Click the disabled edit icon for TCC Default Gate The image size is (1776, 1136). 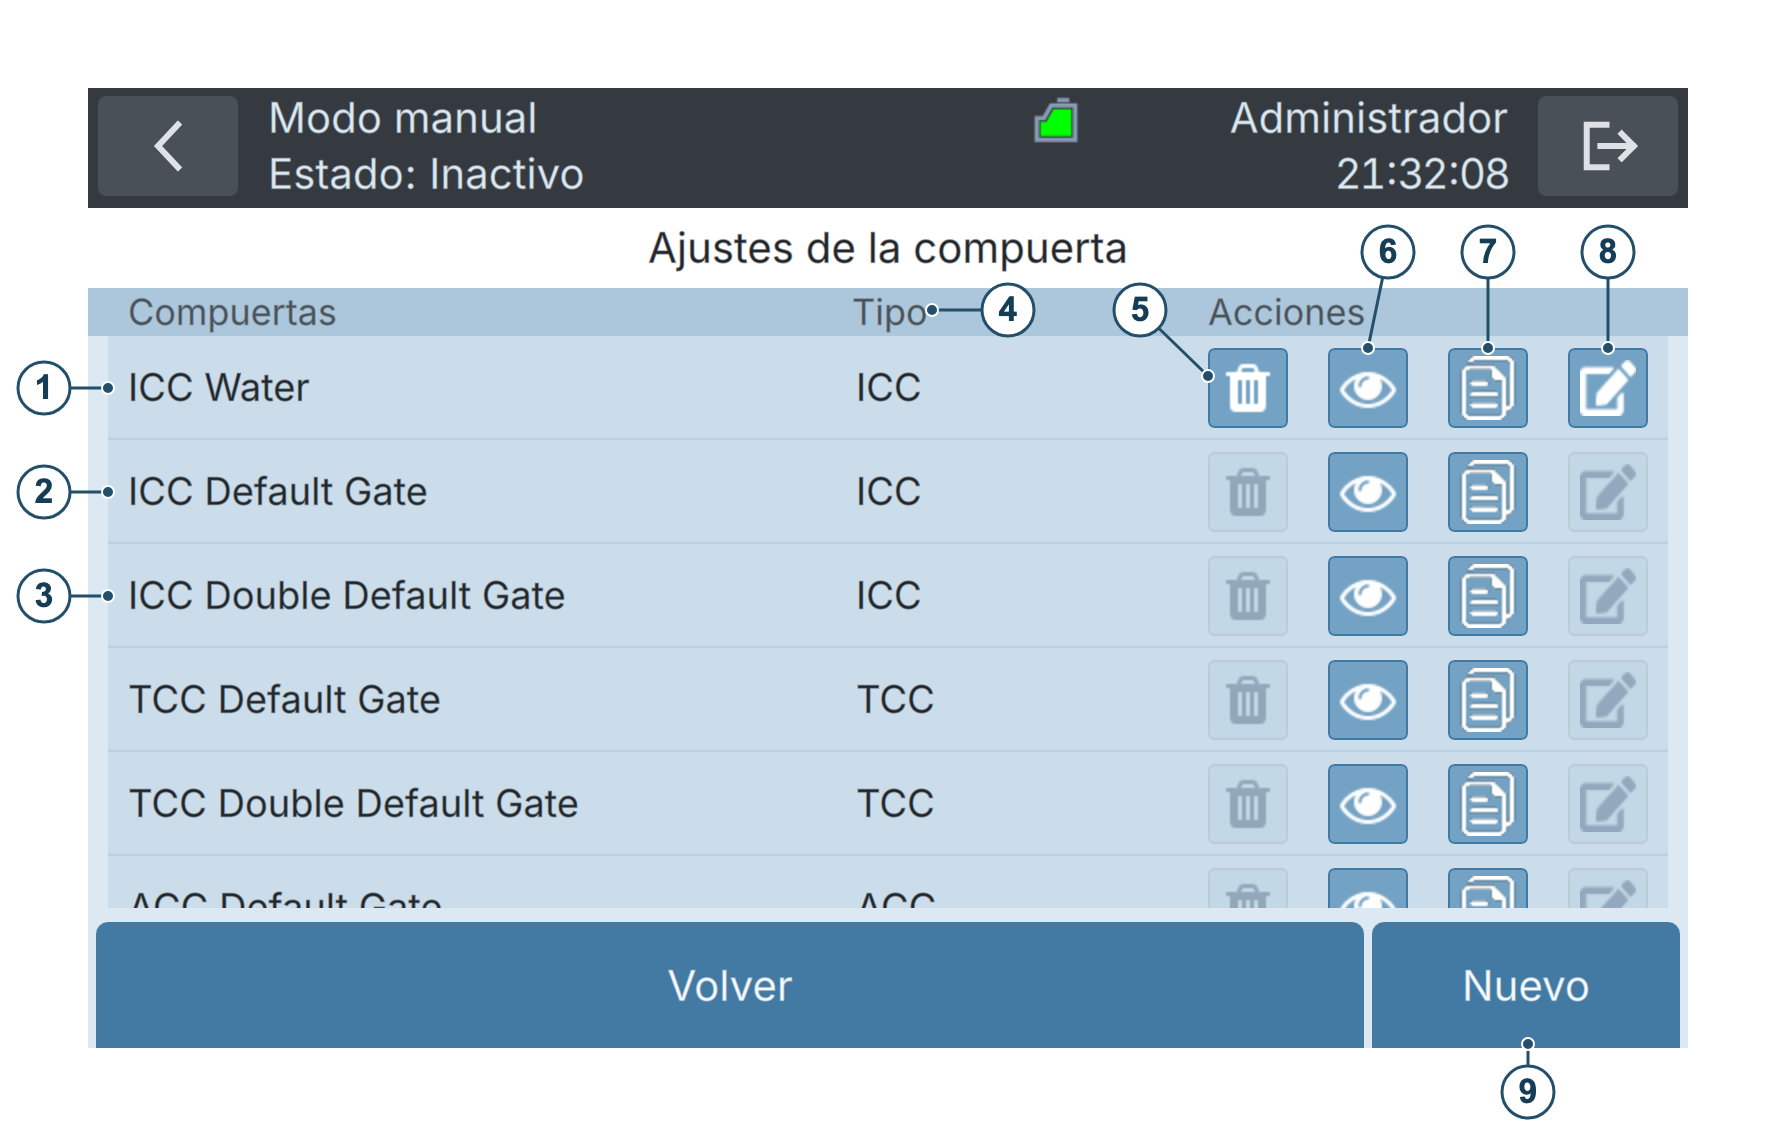pos(1608,700)
